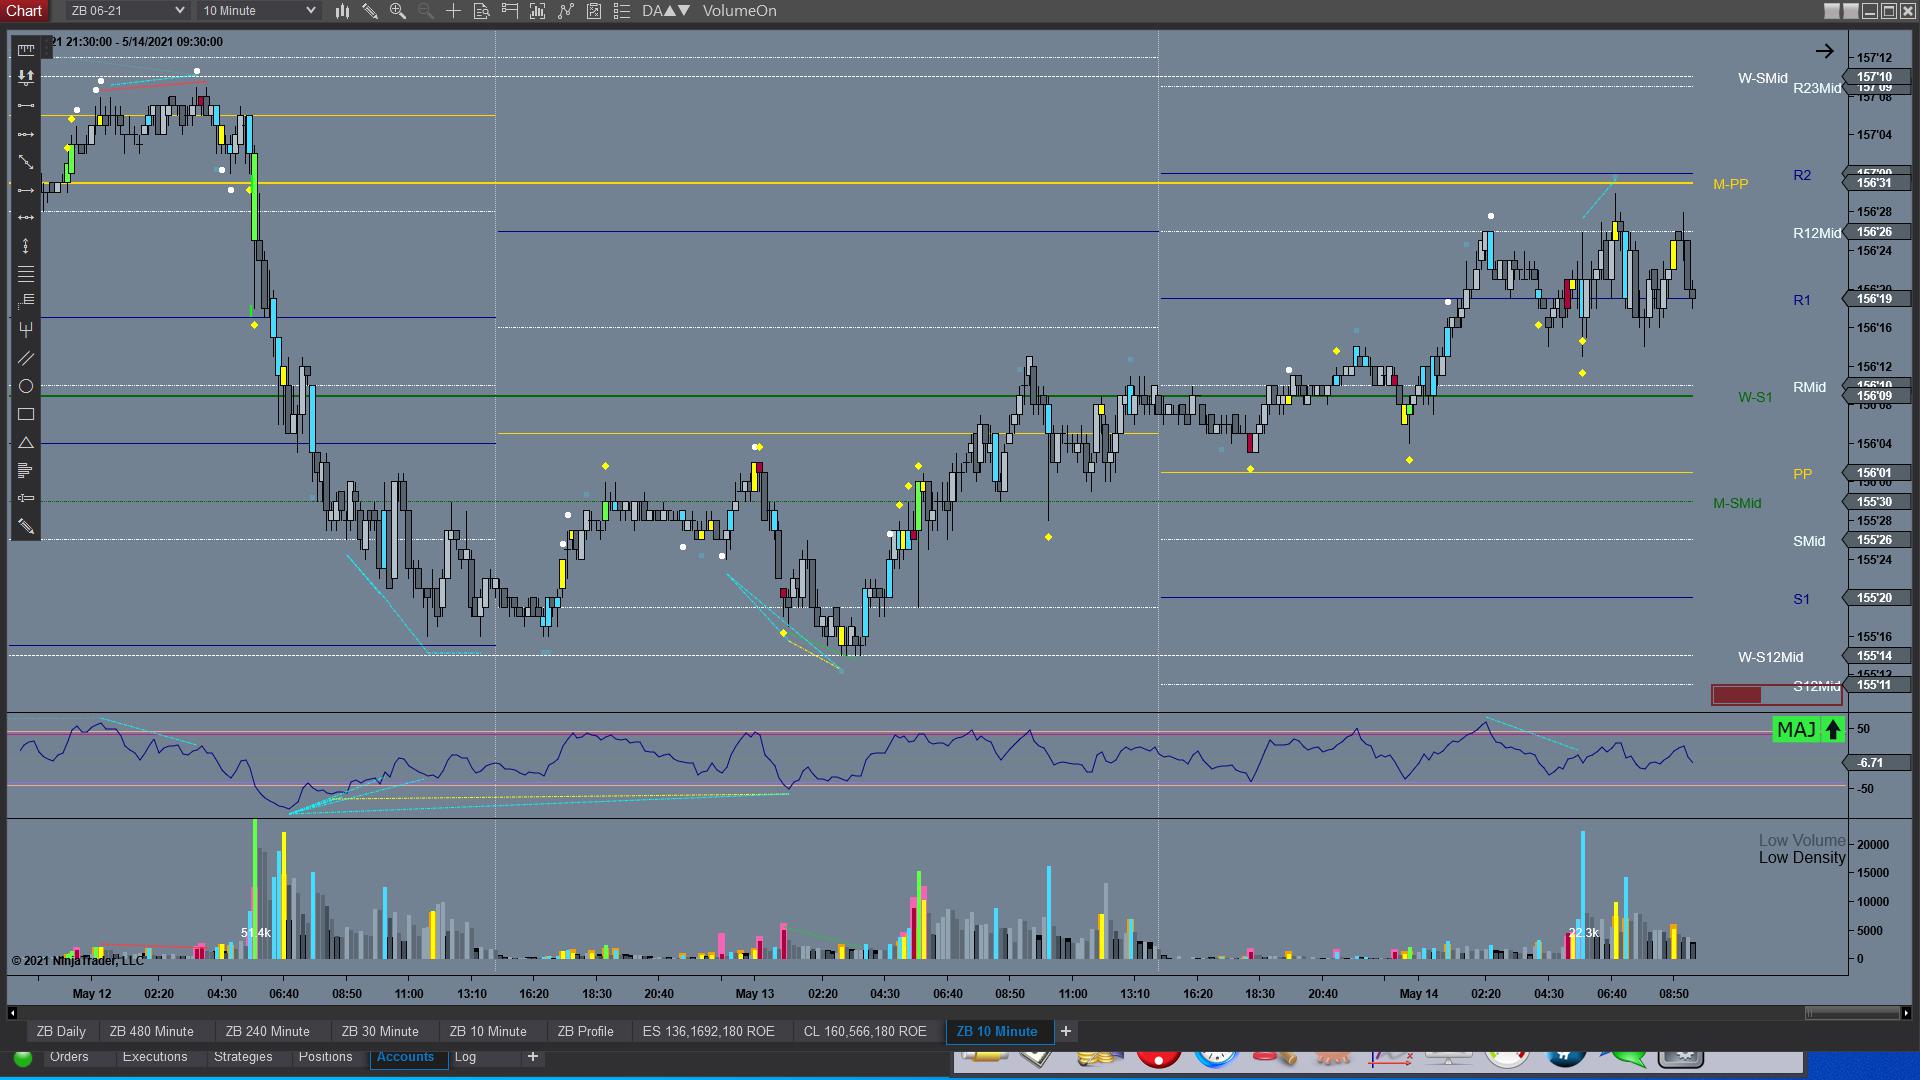The height and width of the screenshot is (1080, 1920).
Task: Select the line segment drawing tool
Action: tap(26, 105)
